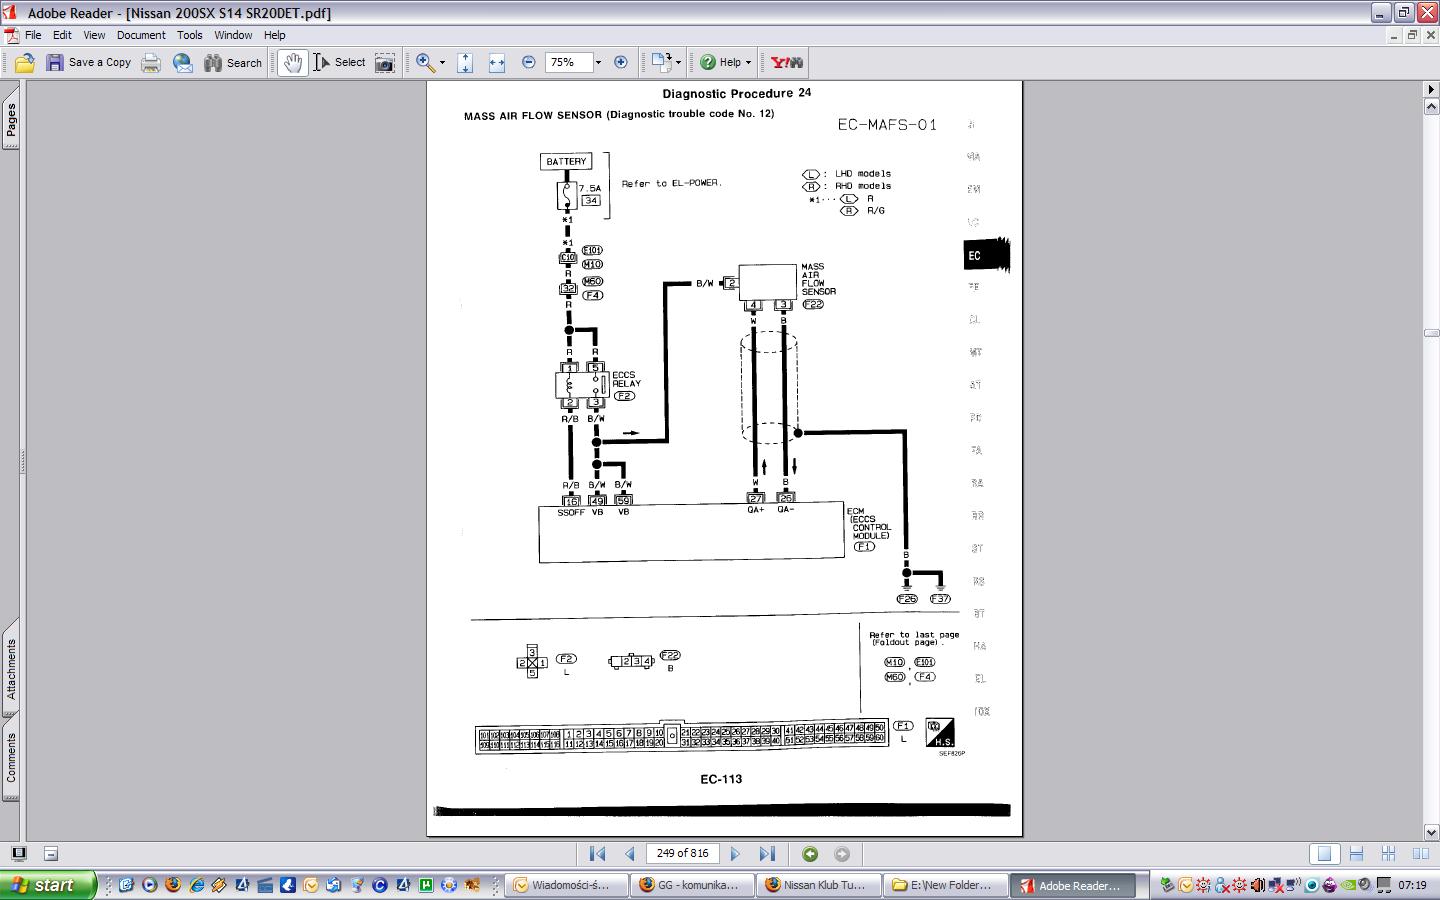The width and height of the screenshot is (1440, 900).
Task: Open the Tools menu
Action: pyautogui.click(x=189, y=35)
